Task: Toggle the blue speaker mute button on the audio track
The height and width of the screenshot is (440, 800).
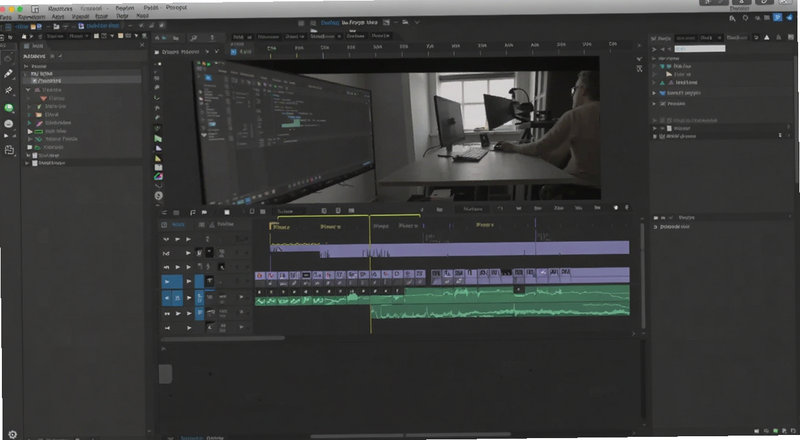Action: click(x=167, y=298)
